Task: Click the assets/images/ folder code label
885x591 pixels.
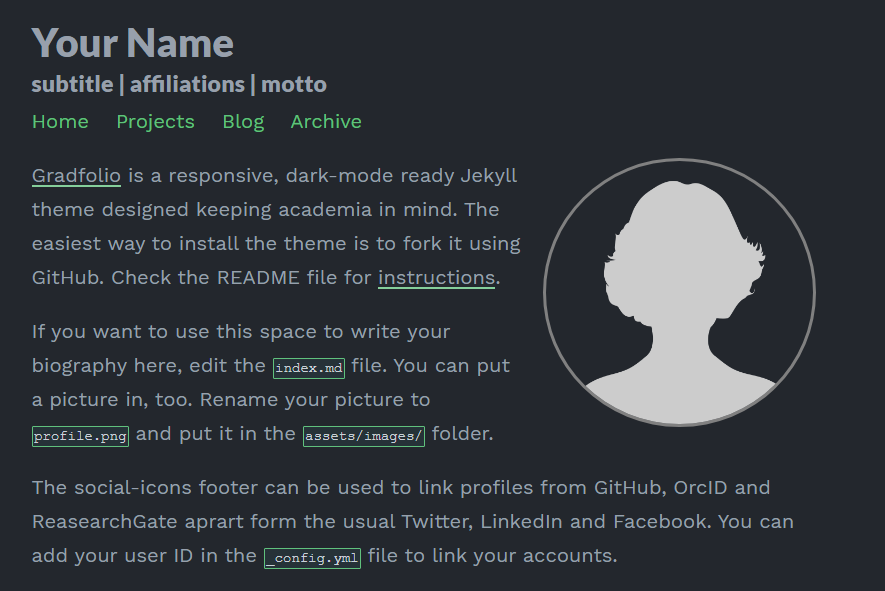Action: coord(364,436)
